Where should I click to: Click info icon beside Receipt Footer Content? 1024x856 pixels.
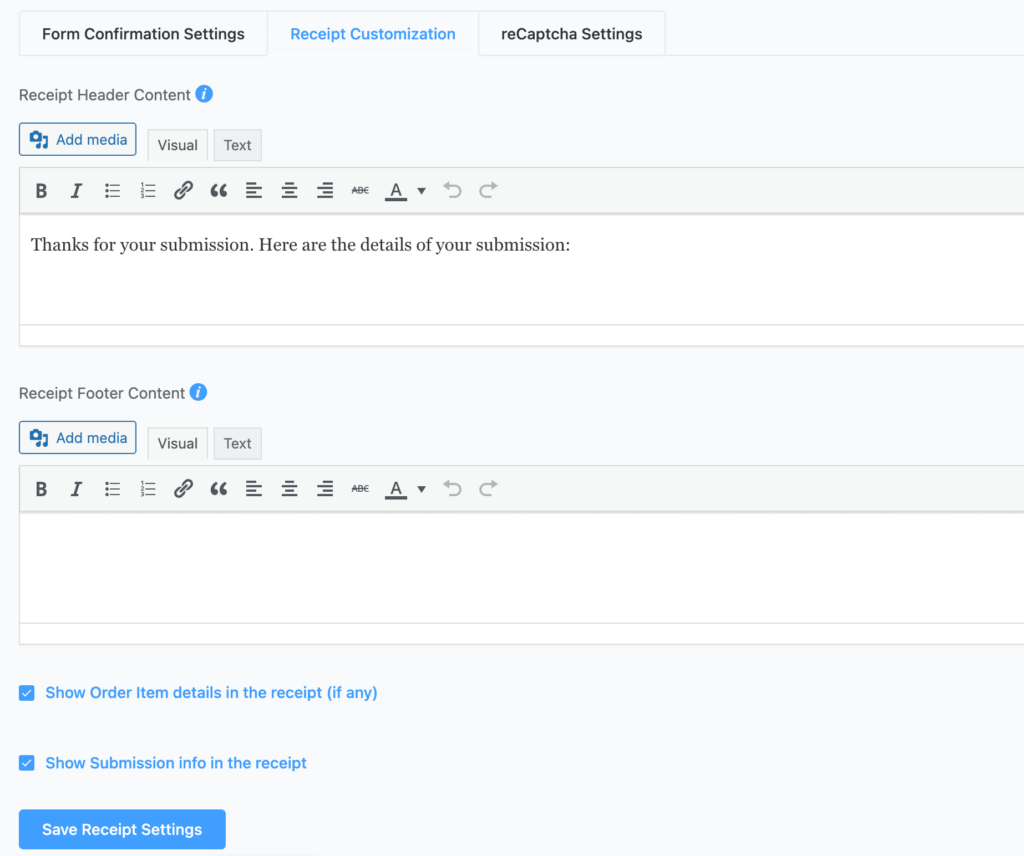click(x=199, y=392)
